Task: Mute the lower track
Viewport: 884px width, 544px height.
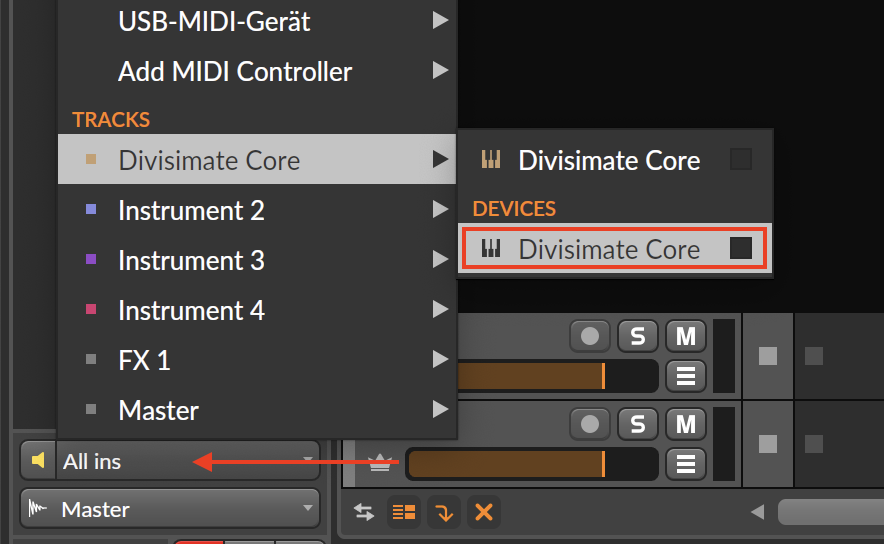Action: 685,425
